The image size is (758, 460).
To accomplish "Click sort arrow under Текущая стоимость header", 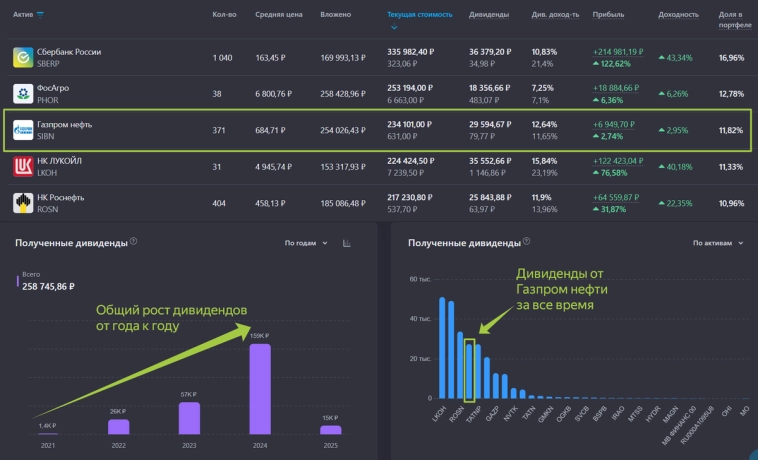I will pyautogui.click(x=394, y=28).
